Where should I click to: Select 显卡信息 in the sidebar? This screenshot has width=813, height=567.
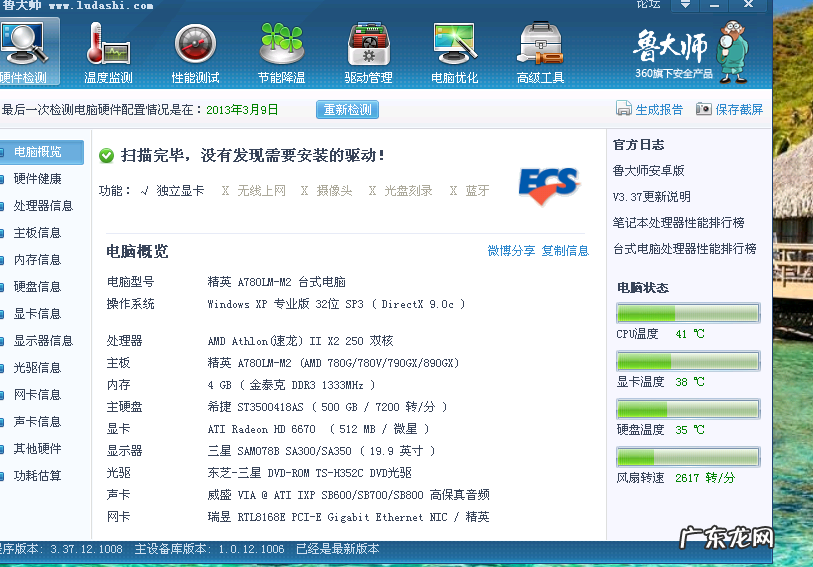[x=37, y=314]
